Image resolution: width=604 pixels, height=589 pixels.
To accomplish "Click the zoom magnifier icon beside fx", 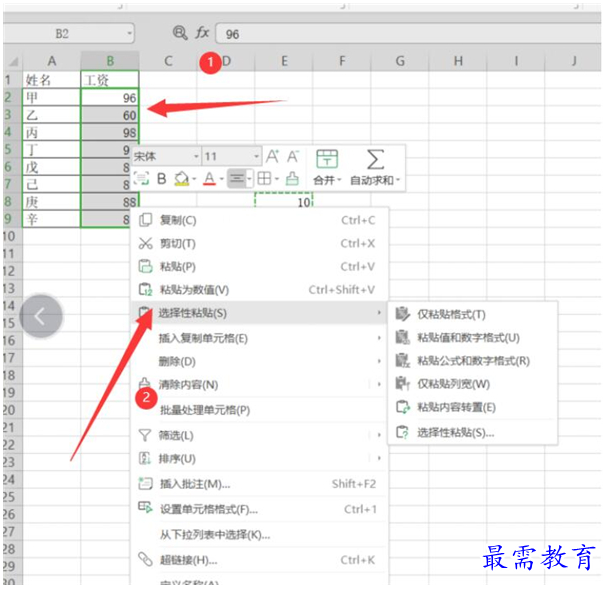I will [x=180, y=33].
